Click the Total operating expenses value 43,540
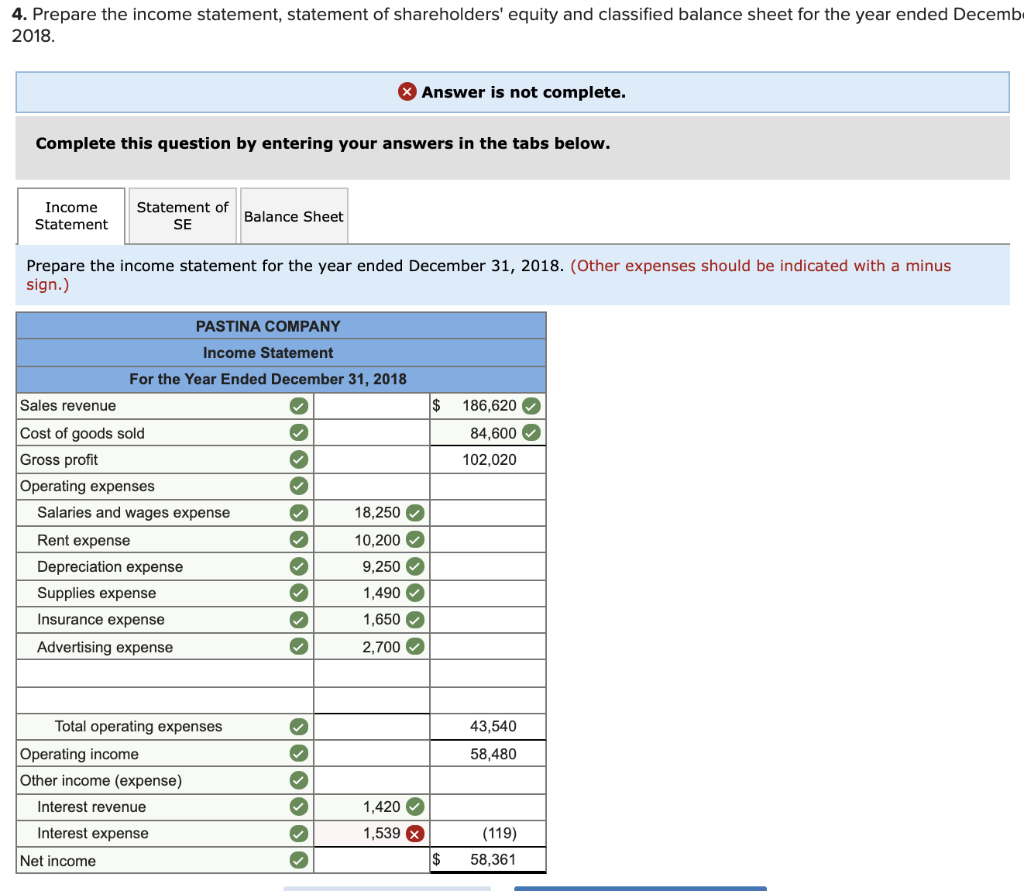Screen dimensions: 1024x891 point(493,726)
